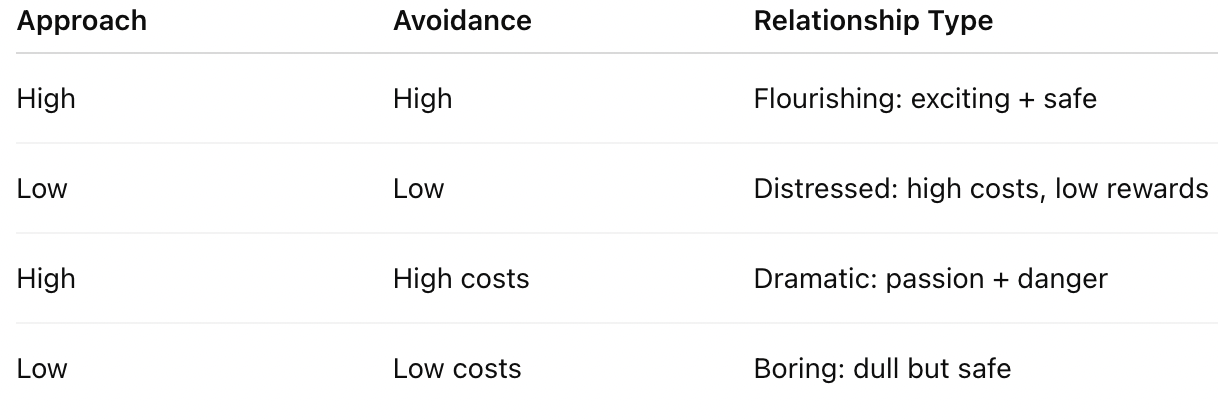Click Avoidance value High in Flourishing row
Image resolution: width=1218 pixels, height=420 pixels.
(x=422, y=99)
